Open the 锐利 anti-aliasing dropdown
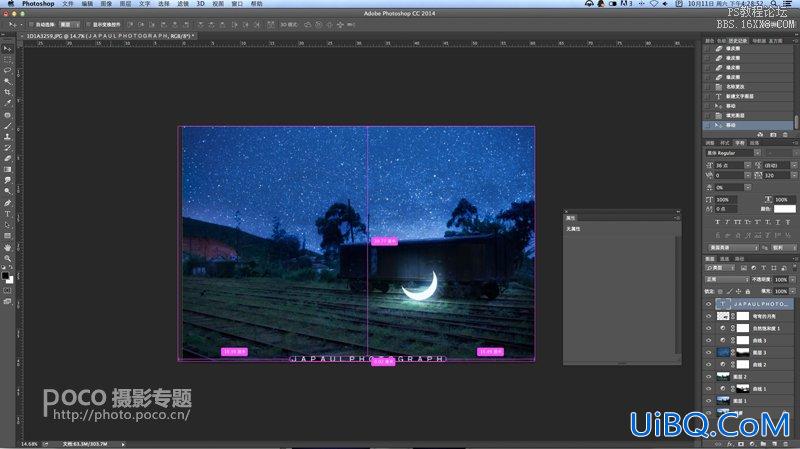Screen dimensions: 800x449 784,248
